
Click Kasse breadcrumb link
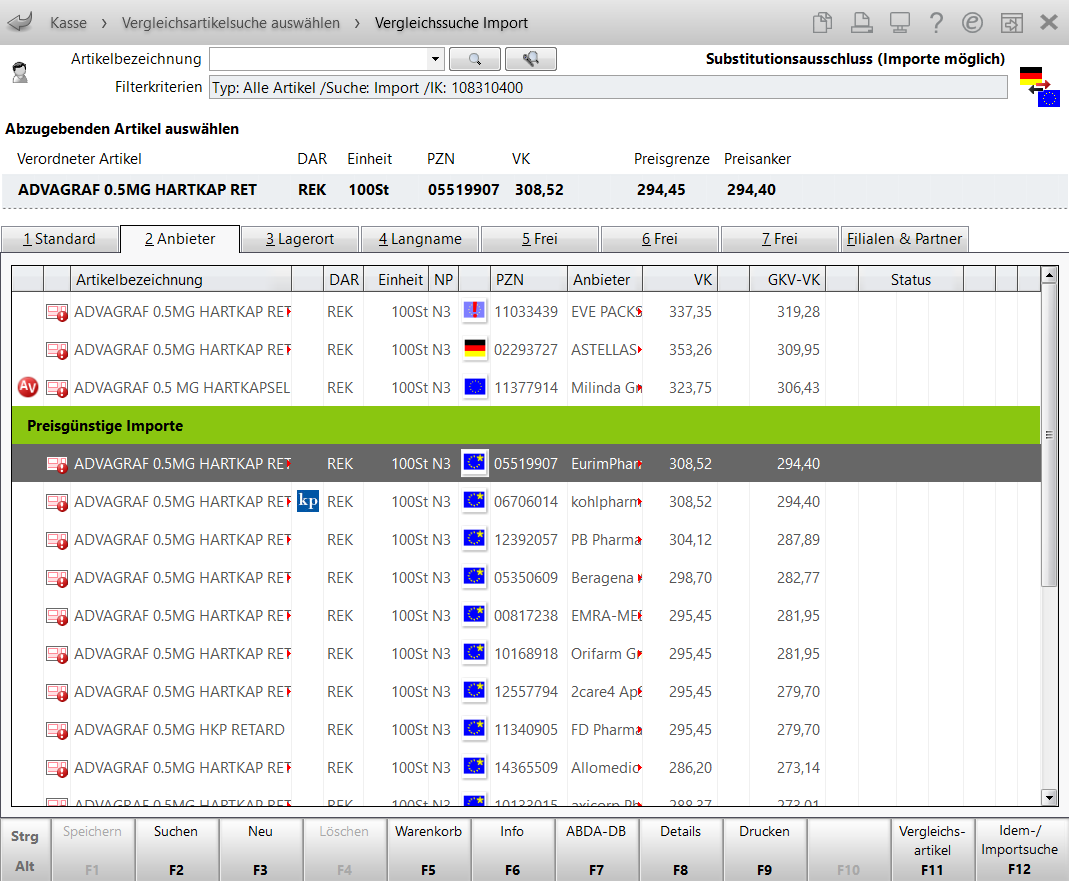[68, 23]
